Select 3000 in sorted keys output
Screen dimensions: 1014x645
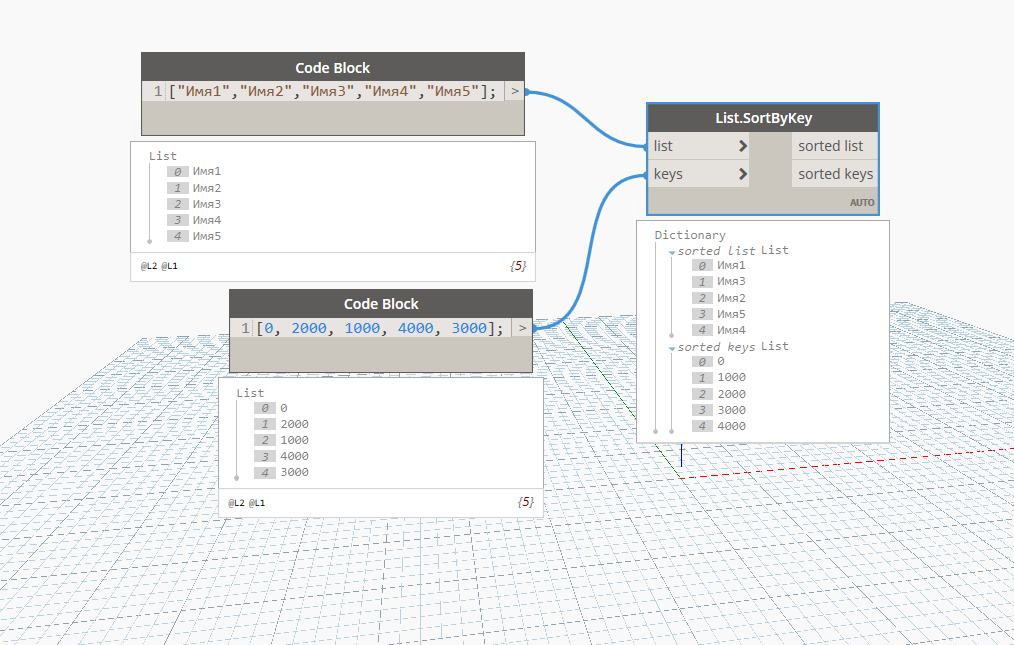(x=731, y=410)
